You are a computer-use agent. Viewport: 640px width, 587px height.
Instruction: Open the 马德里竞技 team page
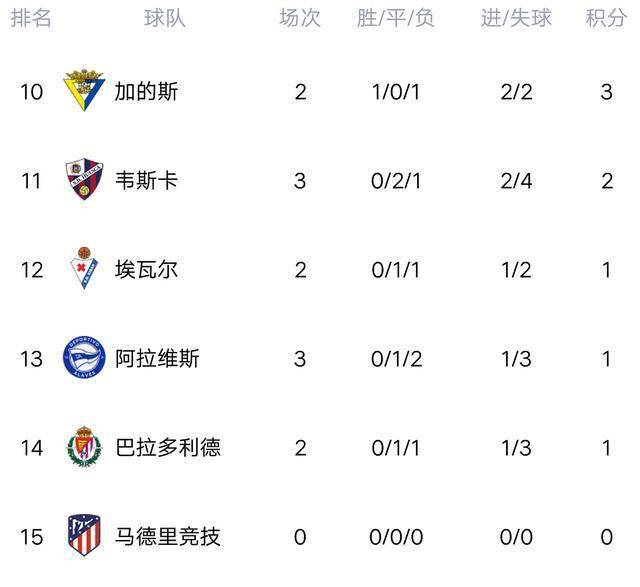[x=168, y=537]
